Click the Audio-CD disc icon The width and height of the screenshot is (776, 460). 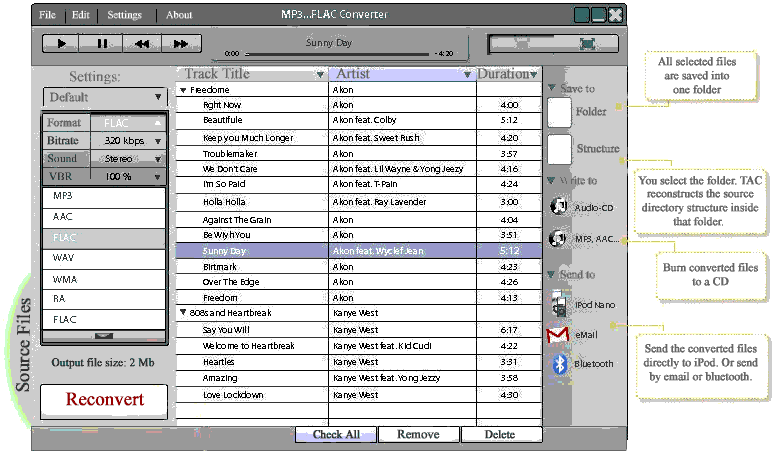click(559, 206)
